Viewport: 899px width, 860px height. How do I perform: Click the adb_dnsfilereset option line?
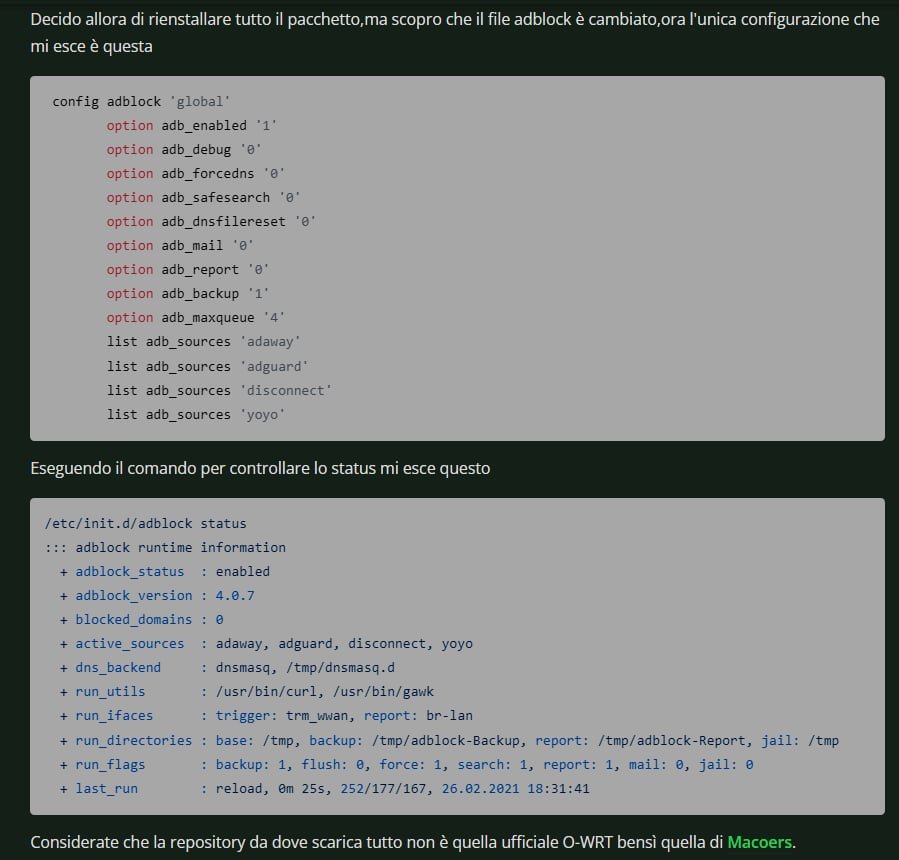(211, 222)
